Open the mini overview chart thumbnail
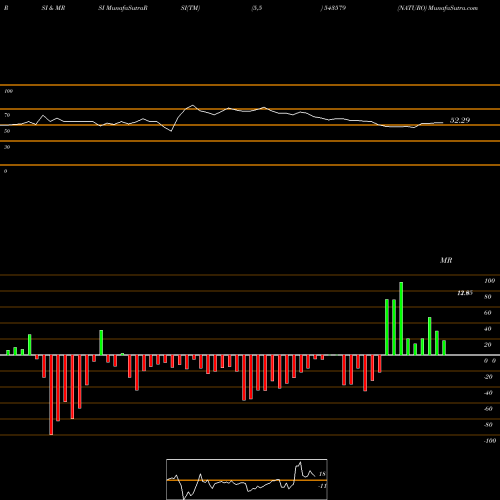 tap(247, 479)
